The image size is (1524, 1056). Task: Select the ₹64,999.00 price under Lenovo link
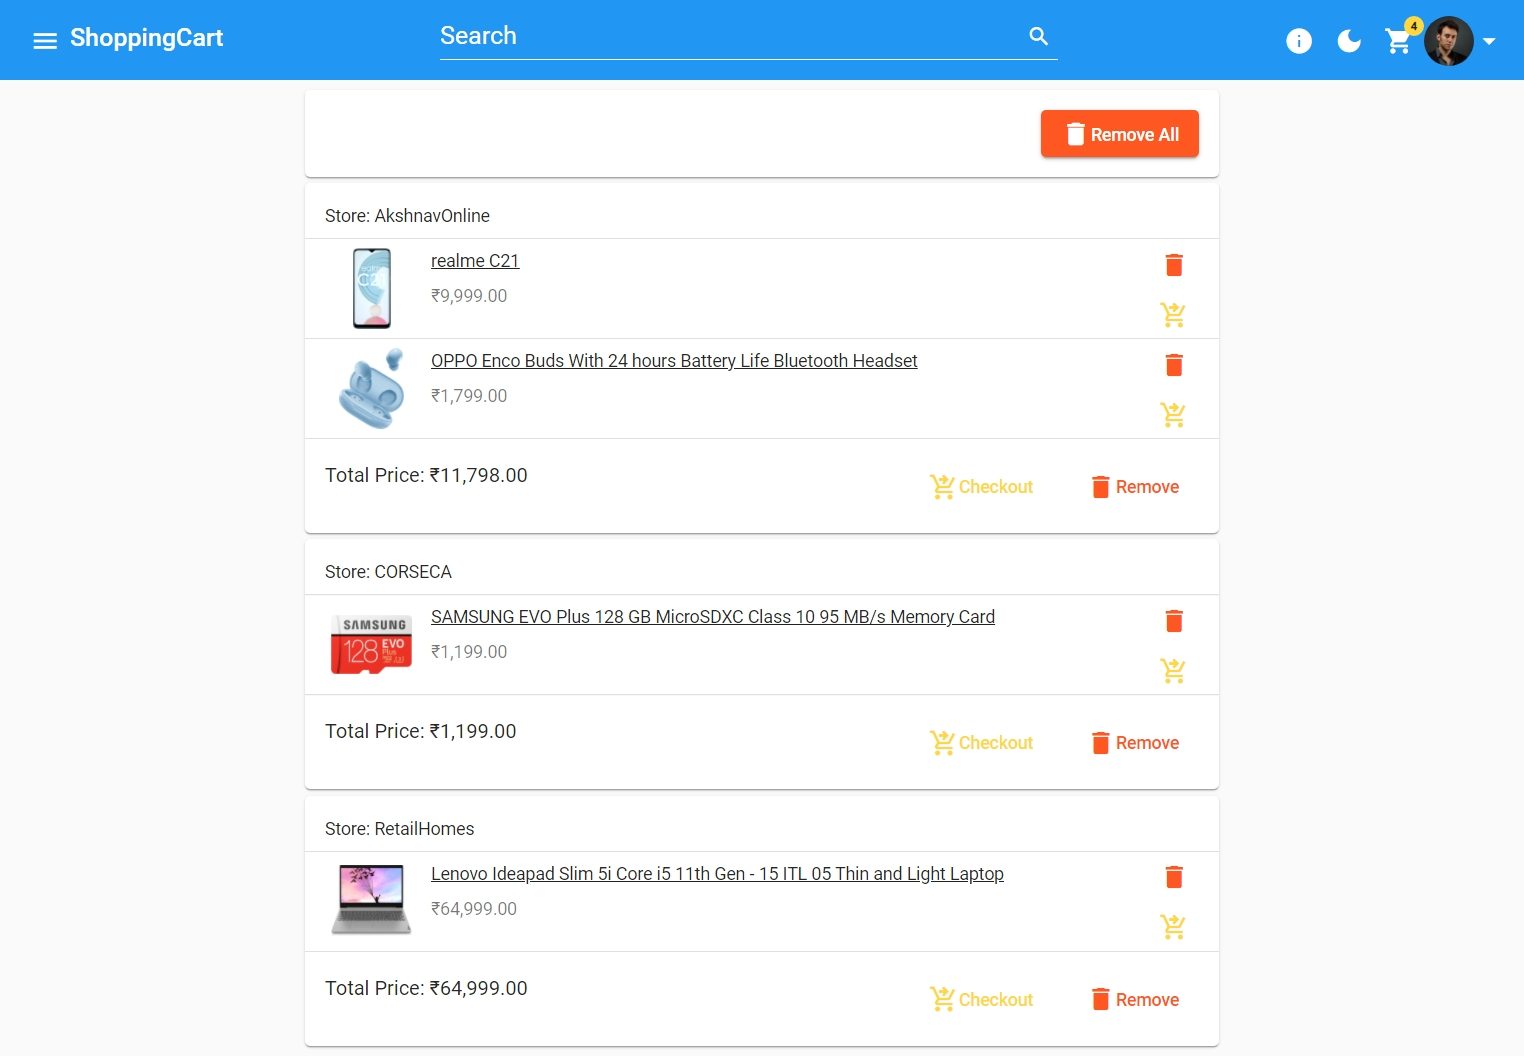[x=474, y=909]
